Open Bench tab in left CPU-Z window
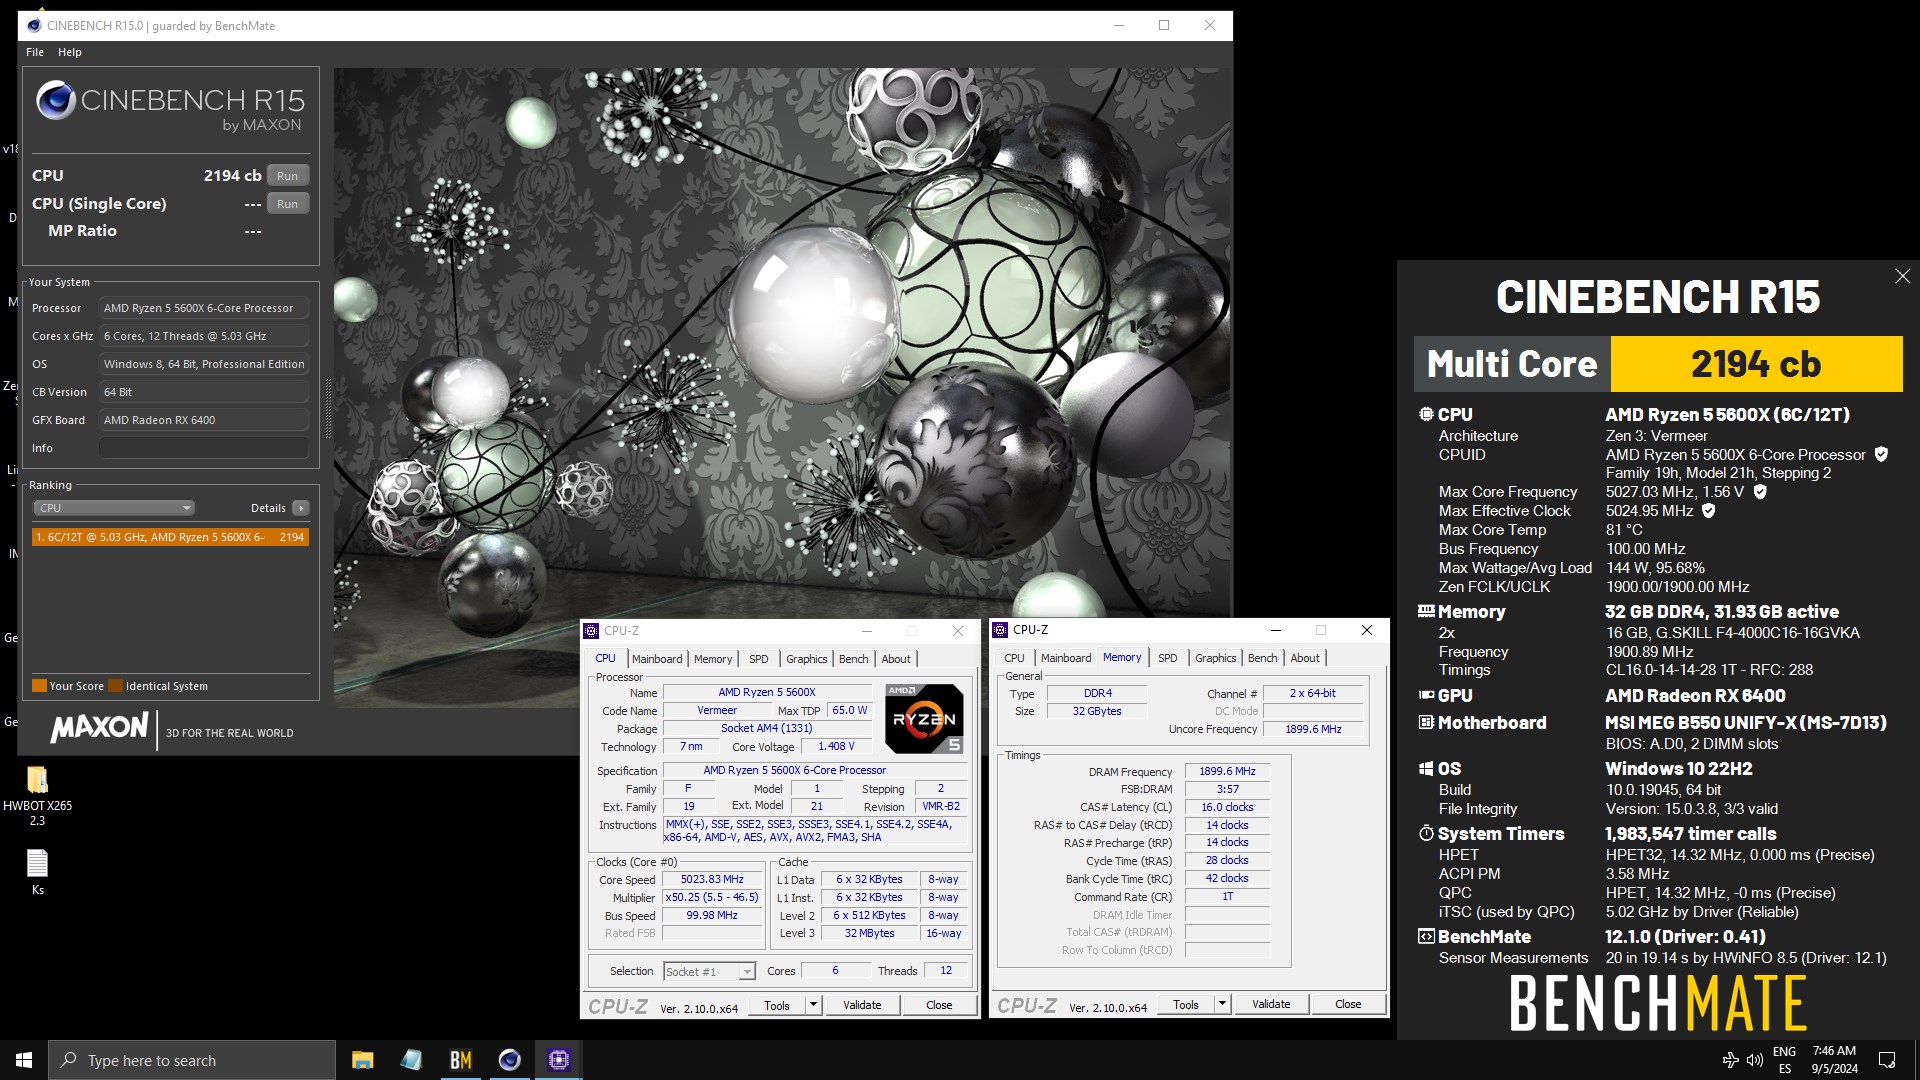 tap(853, 659)
